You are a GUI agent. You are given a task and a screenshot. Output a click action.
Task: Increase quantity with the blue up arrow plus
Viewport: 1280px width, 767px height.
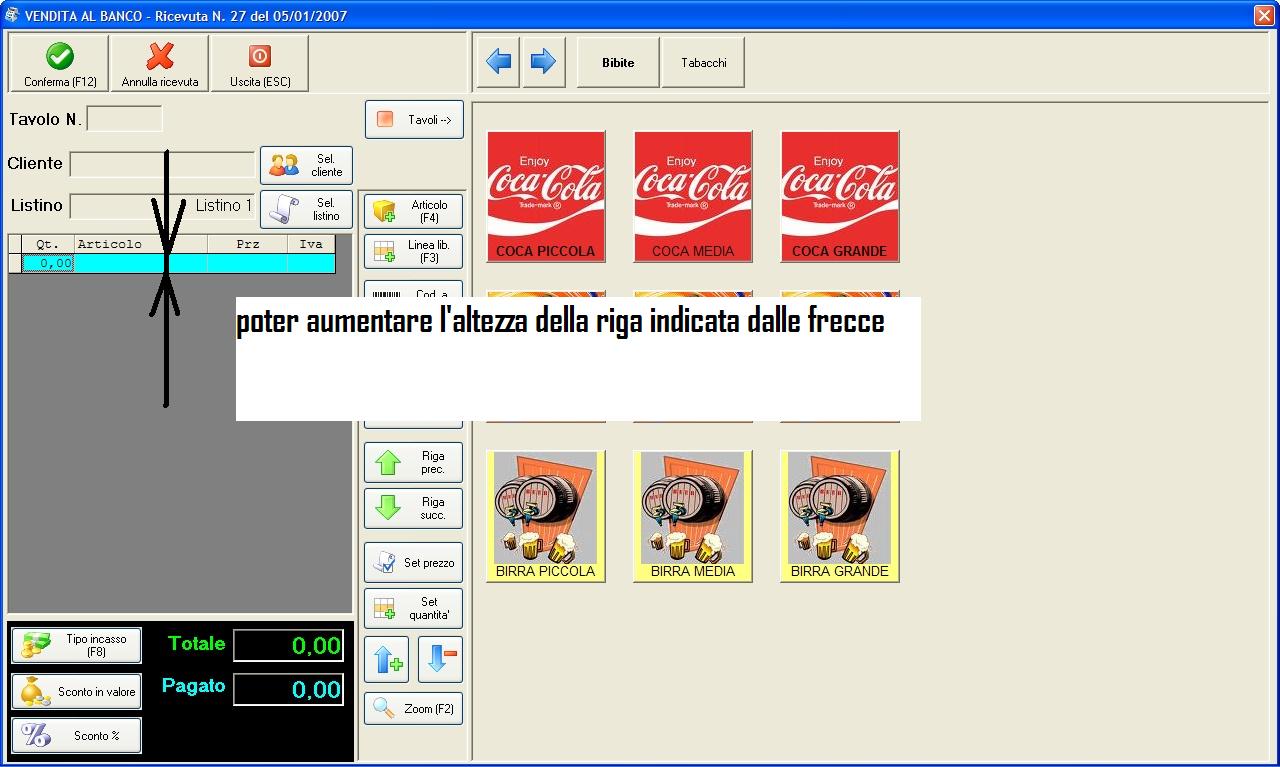point(387,660)
